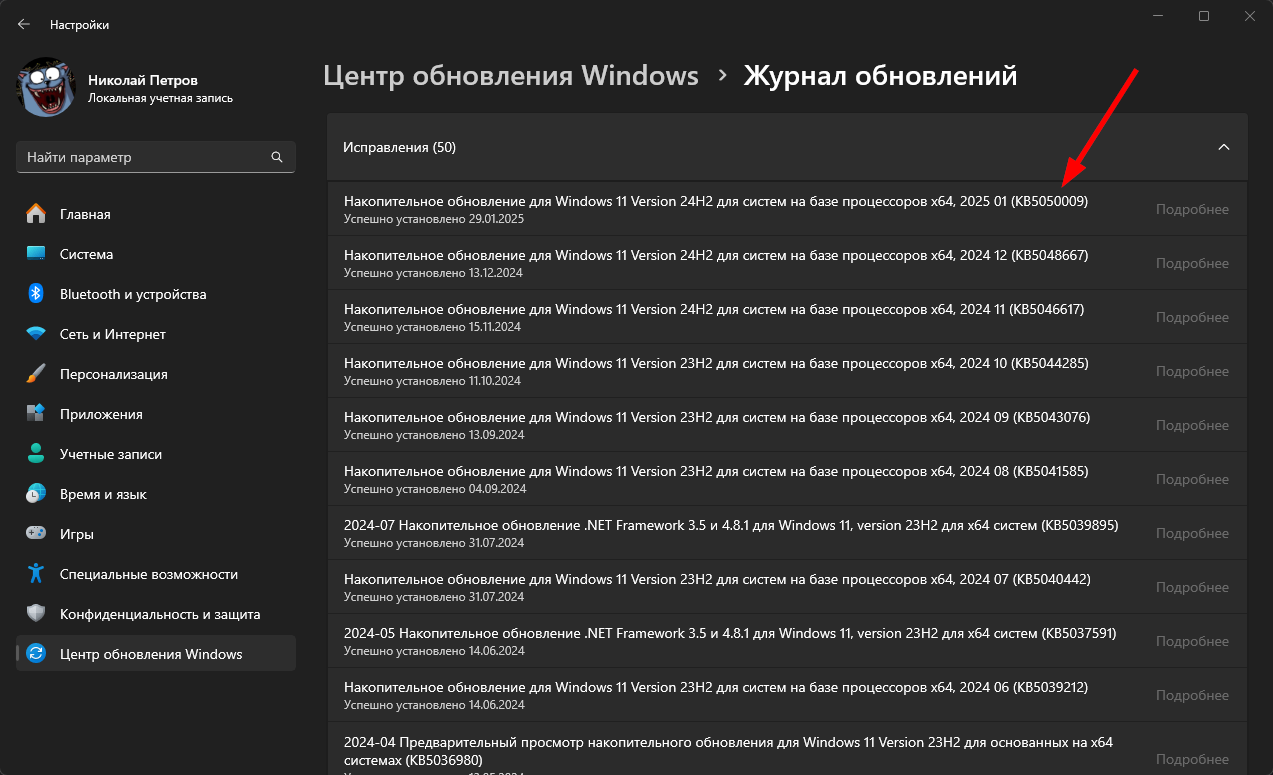The width and height of the screenshot is (1273, 775).
Task: Click the .NET Framework update title KB5037591
Action: [x=730, y=633]
